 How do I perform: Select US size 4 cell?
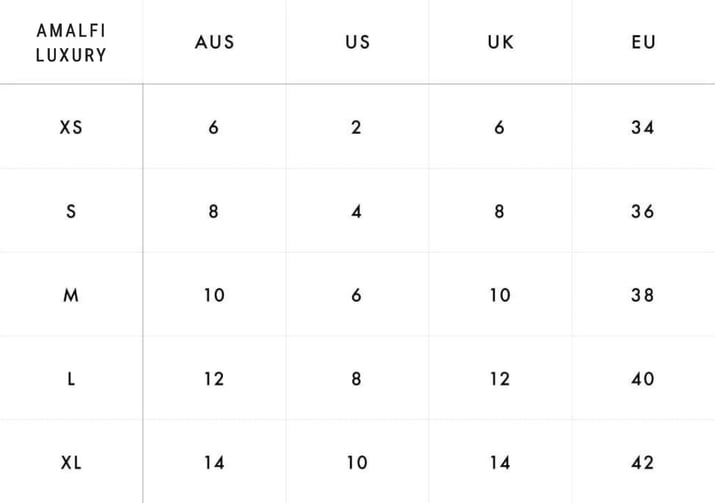pyautogui.click(x=357, y=211)
